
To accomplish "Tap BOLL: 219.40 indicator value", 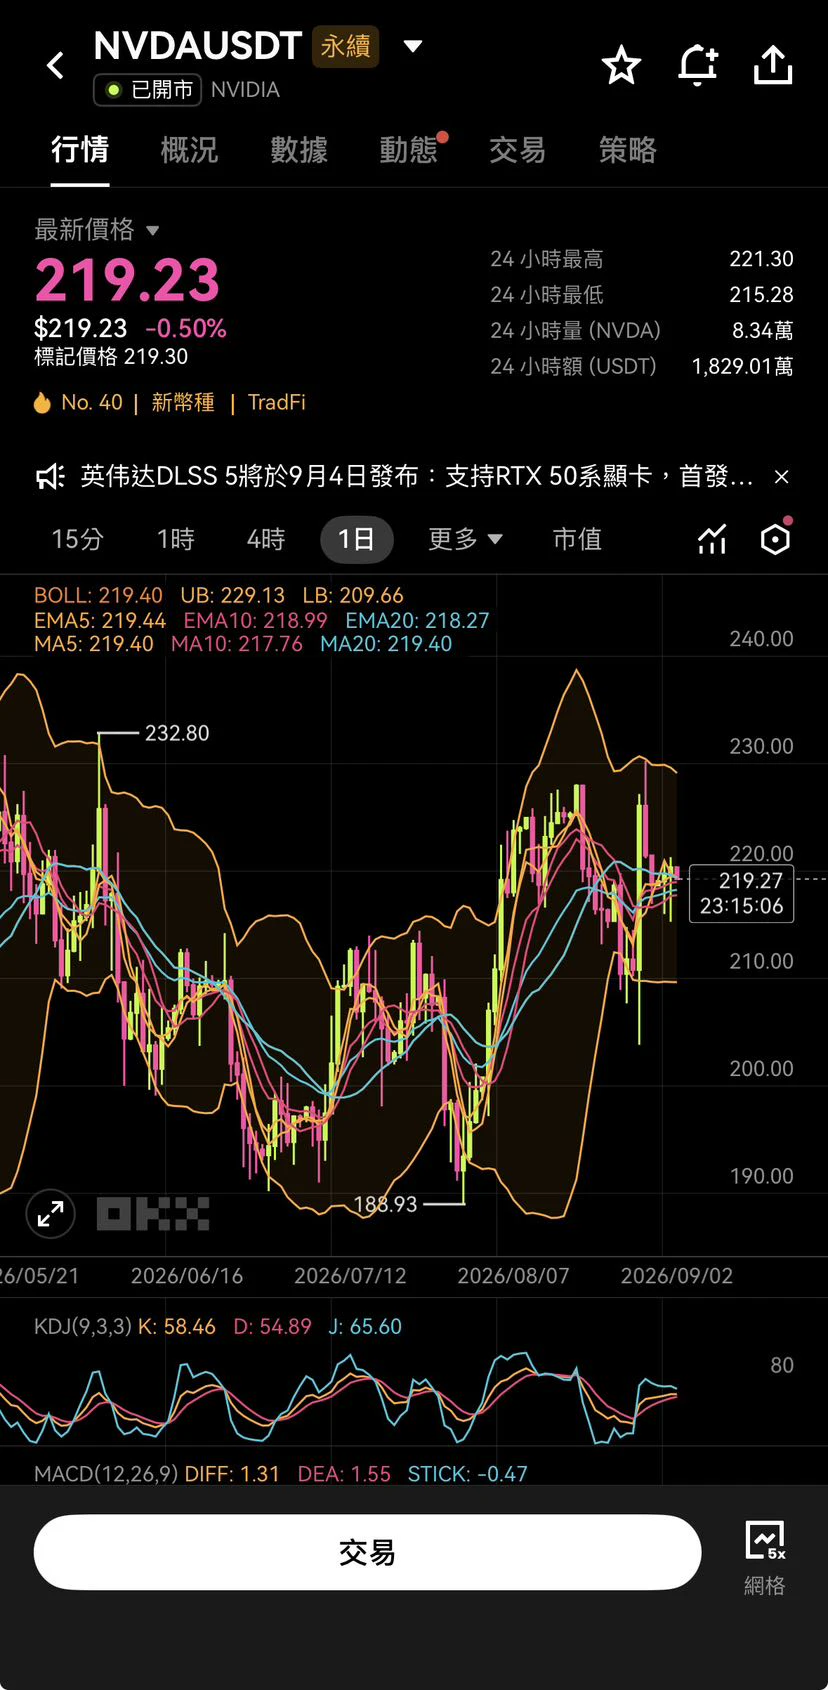I will pos(98,595).
